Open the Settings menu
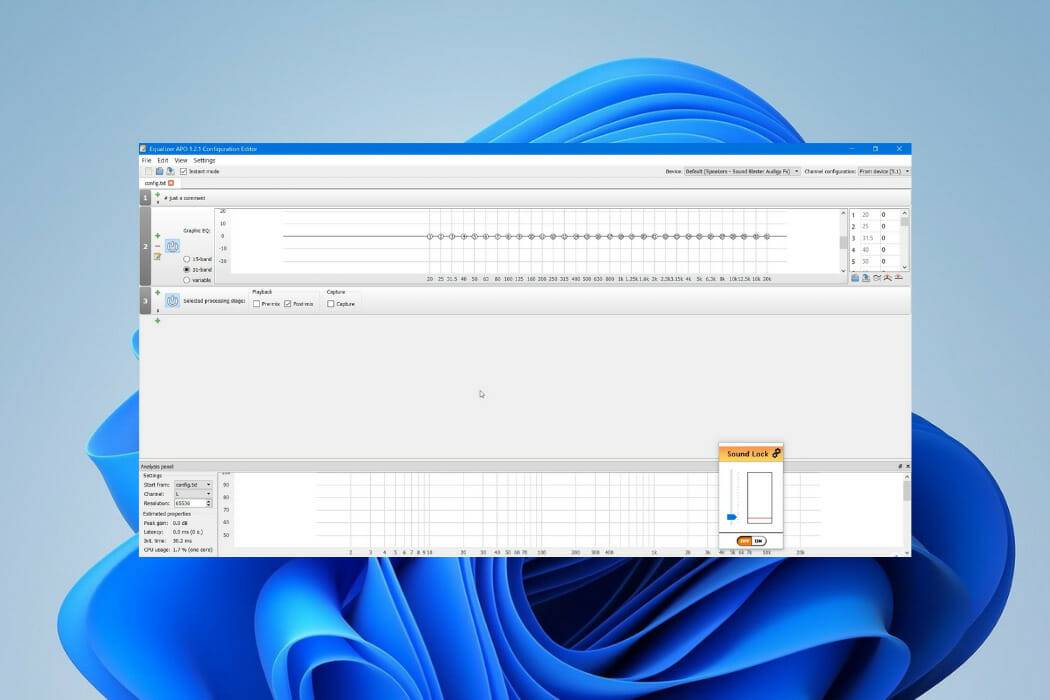Screen dimensions: 1050x700 [205, 160]
